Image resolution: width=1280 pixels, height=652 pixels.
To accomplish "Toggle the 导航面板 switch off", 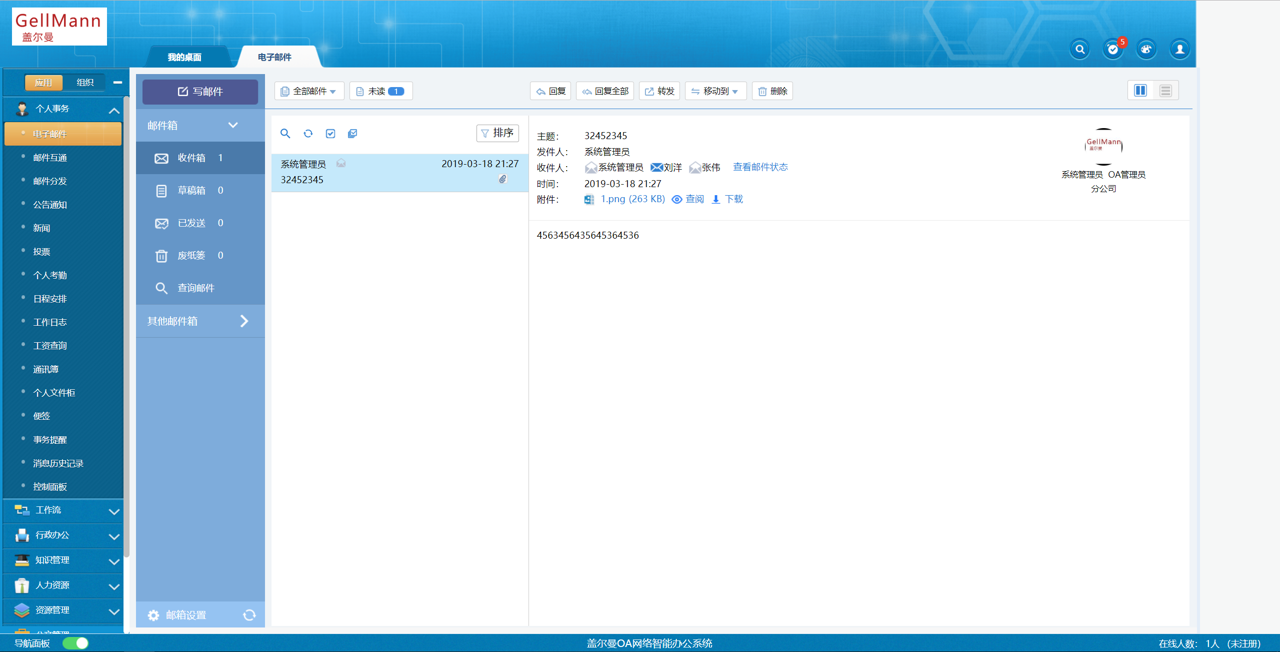I will (x=76, y=643).
